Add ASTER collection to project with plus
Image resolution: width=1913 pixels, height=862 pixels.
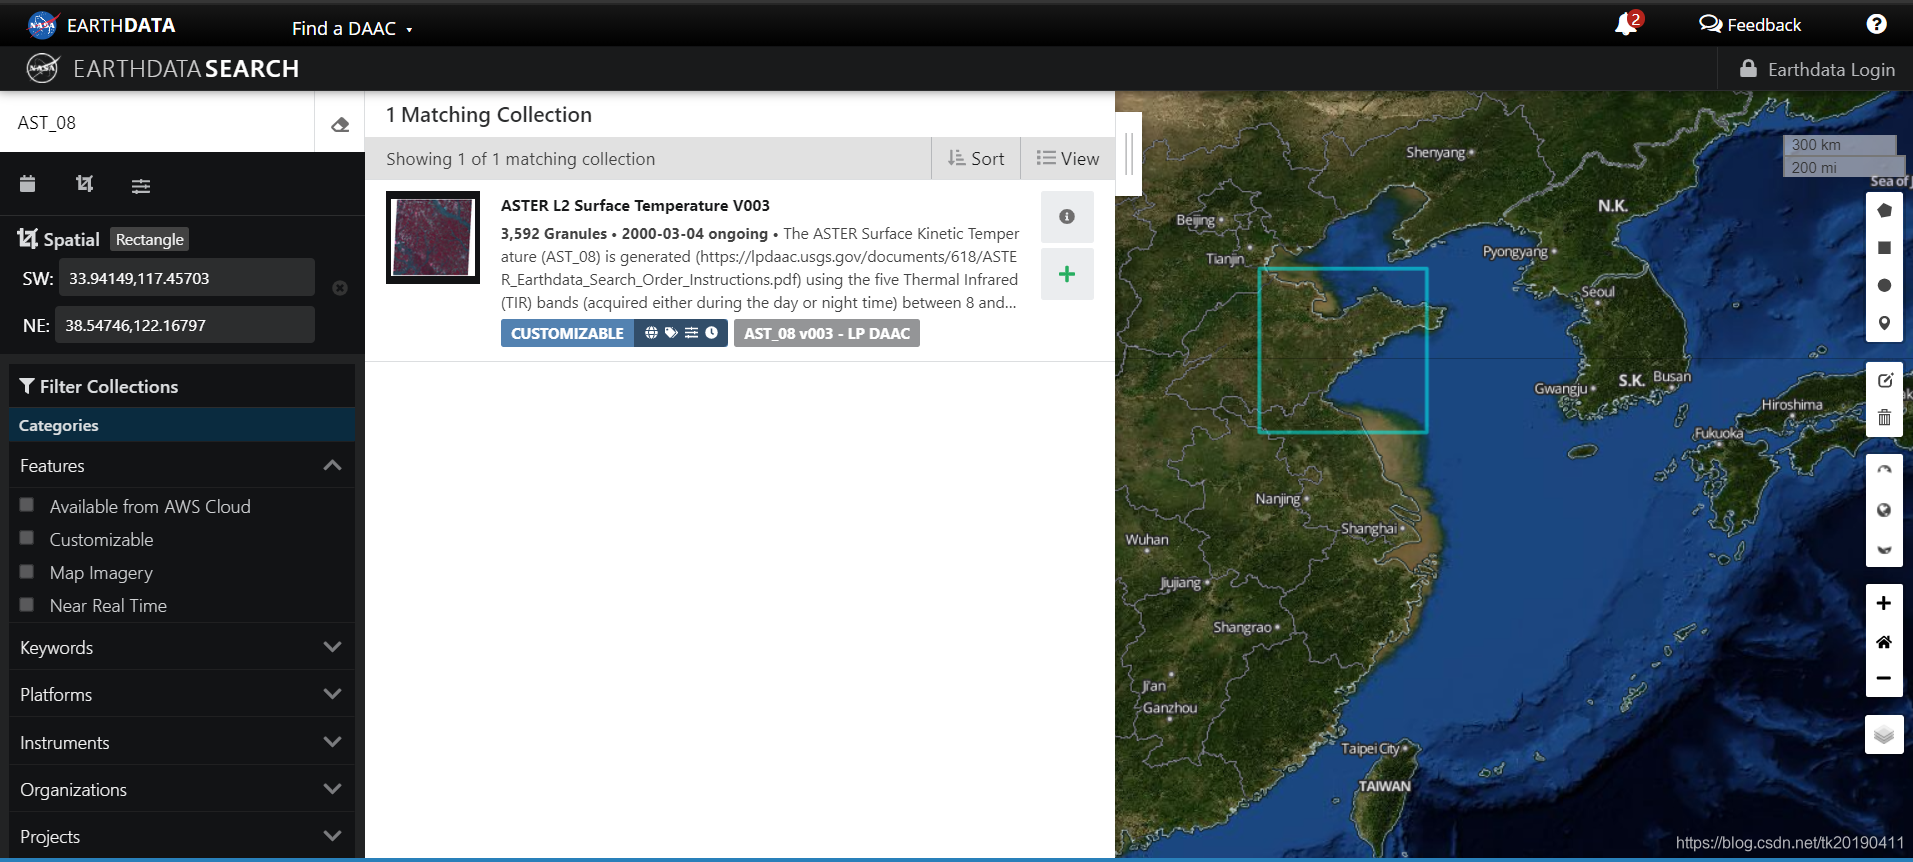click(1067, 274)
